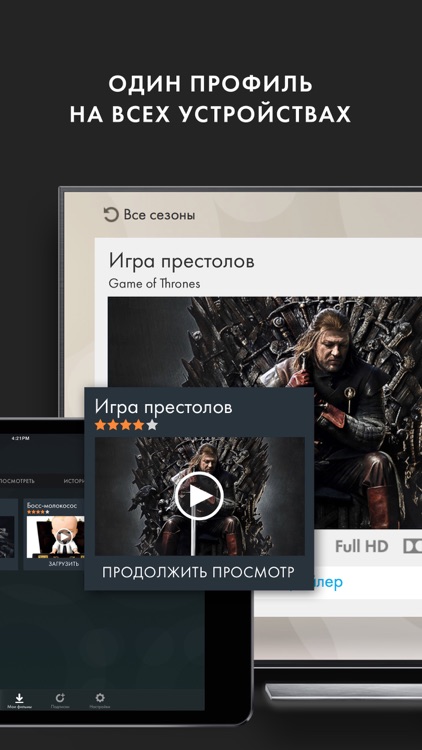The image size is (422, 750).
Task: Tap ПРОДОЛЖИТЬ ПРОСМОТР button
Action: pyautogui.click(x=198, y=572)
